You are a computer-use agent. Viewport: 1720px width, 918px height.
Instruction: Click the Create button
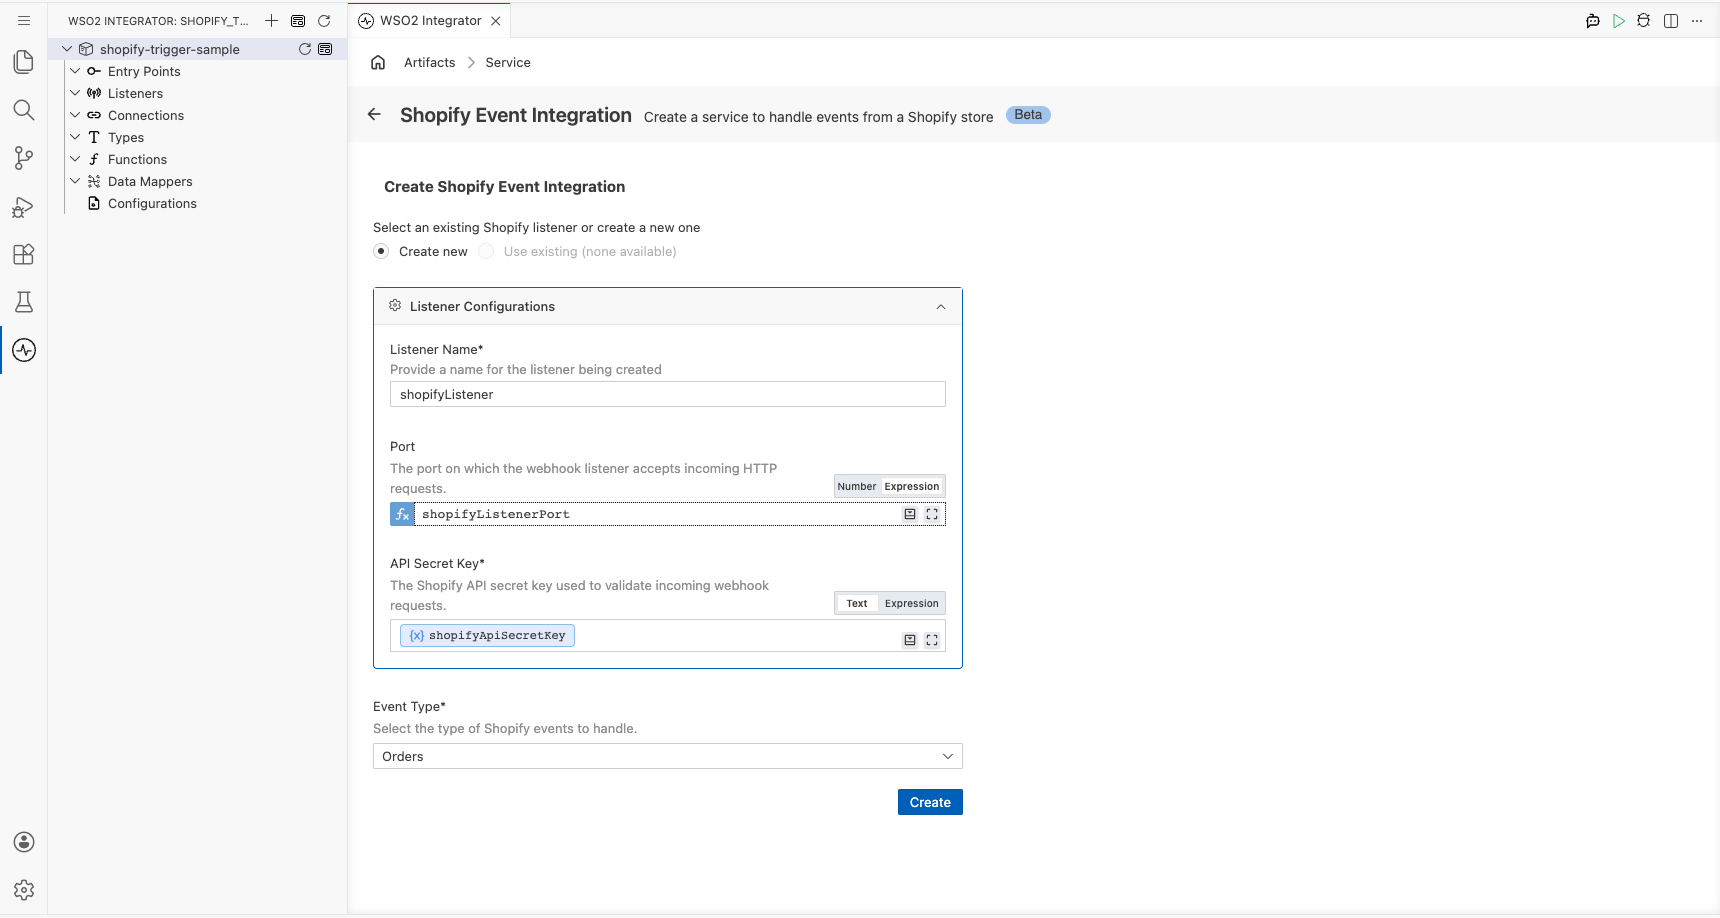(x=930, y=802)
